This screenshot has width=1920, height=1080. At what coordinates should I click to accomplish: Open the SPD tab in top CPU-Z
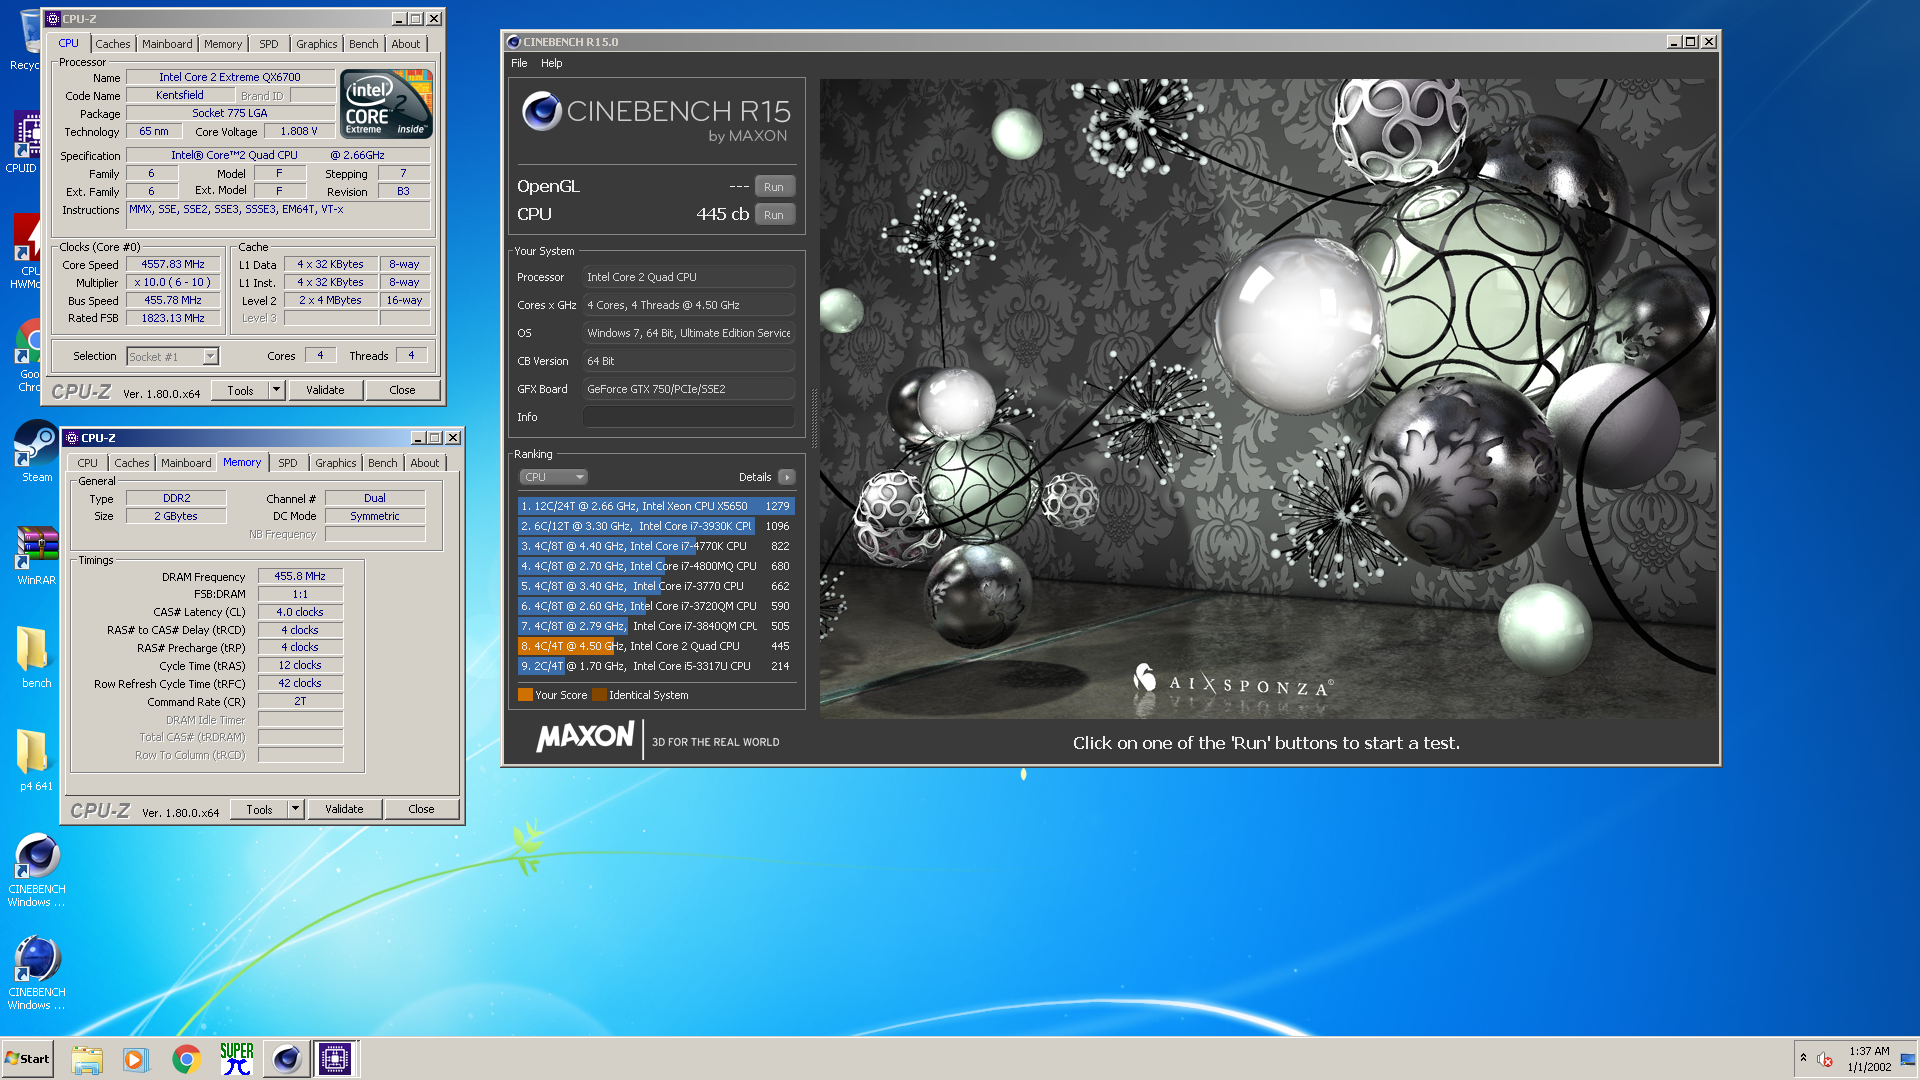pos(269,44)
